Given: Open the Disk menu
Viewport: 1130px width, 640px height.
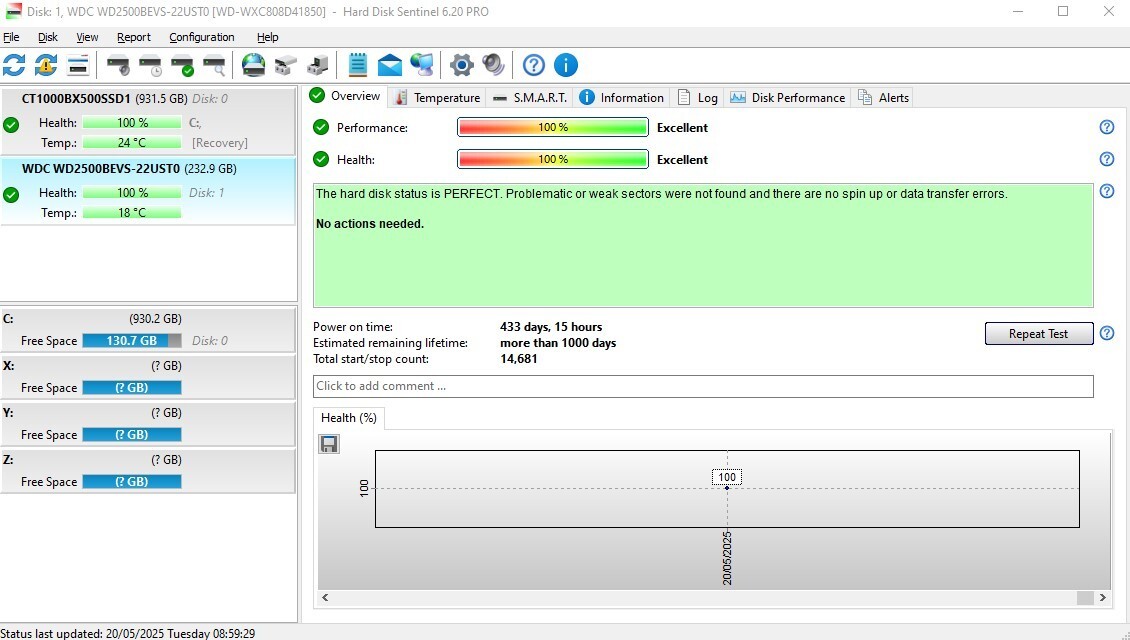Looking at the screenshot, I should [x=48, y=37].
